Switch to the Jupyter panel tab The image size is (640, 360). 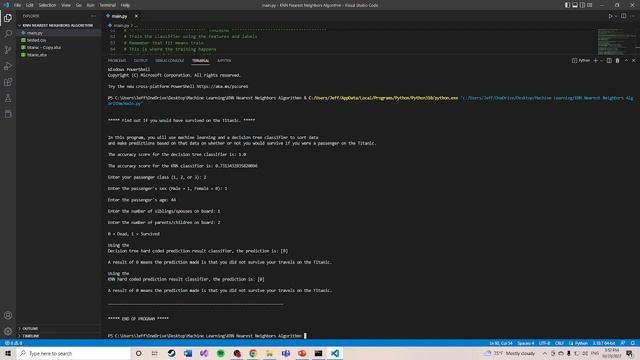pyautogui.click(x=224, y=60)
